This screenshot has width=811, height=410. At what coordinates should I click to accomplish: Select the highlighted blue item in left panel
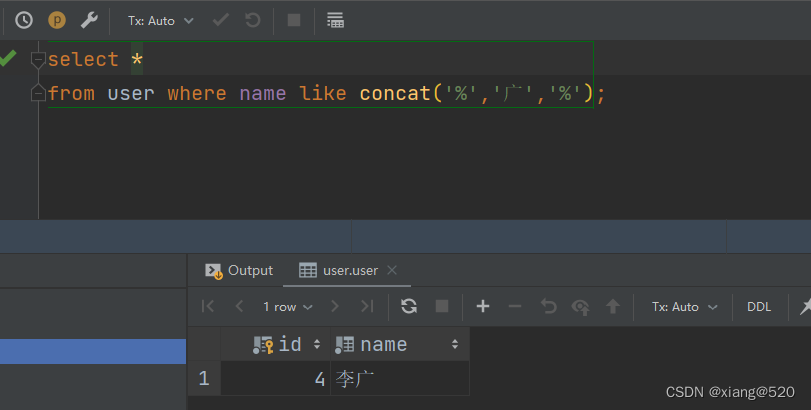click(93, 352)
